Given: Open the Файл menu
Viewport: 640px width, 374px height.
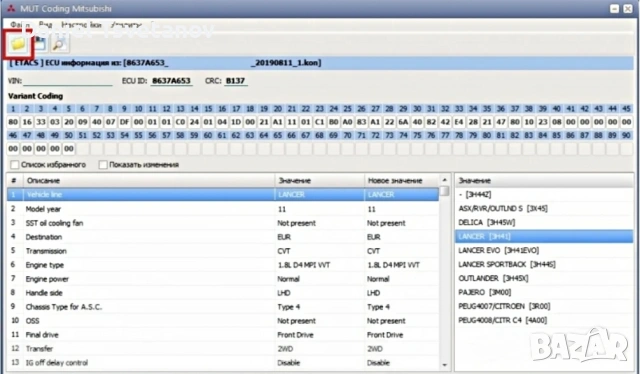Looking at the screenshot, I should coord(20,25).
